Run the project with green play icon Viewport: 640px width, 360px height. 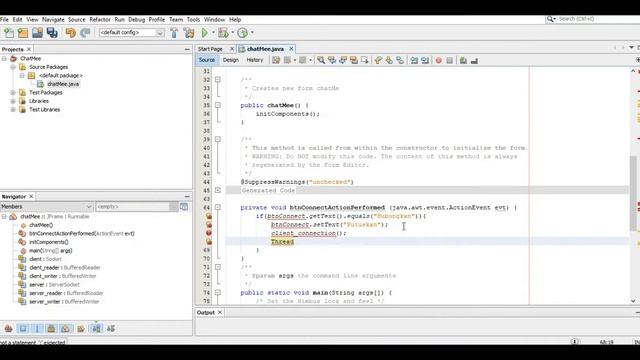pos(205,33)
